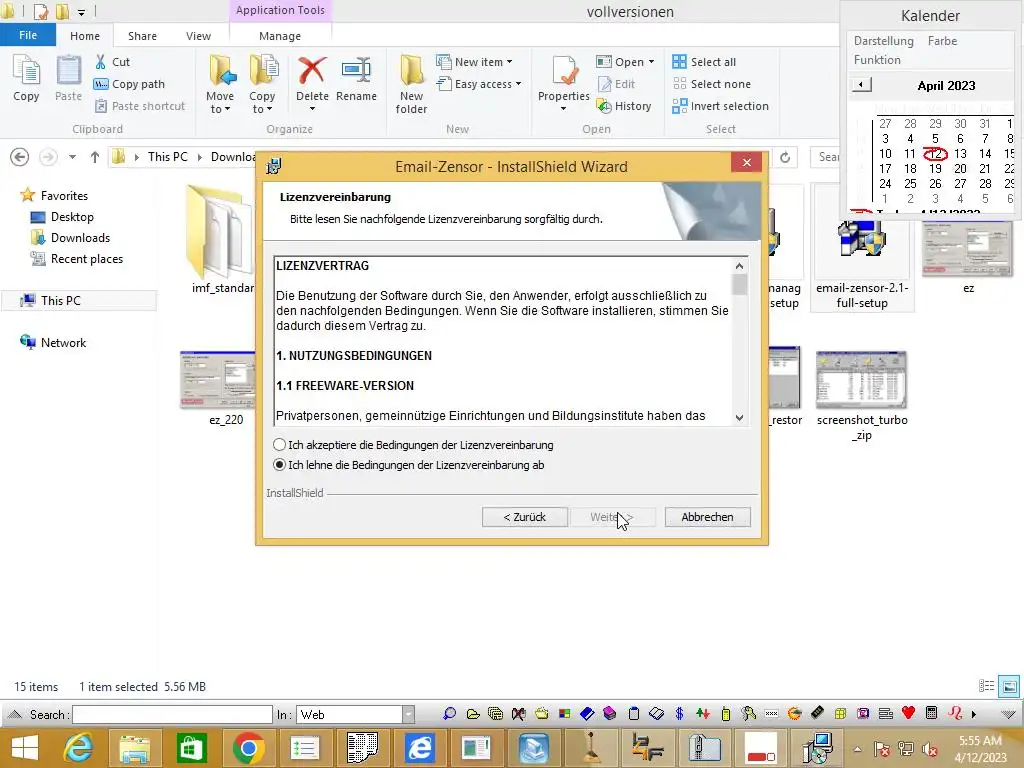Switch to the View ribbon tab

199,36
